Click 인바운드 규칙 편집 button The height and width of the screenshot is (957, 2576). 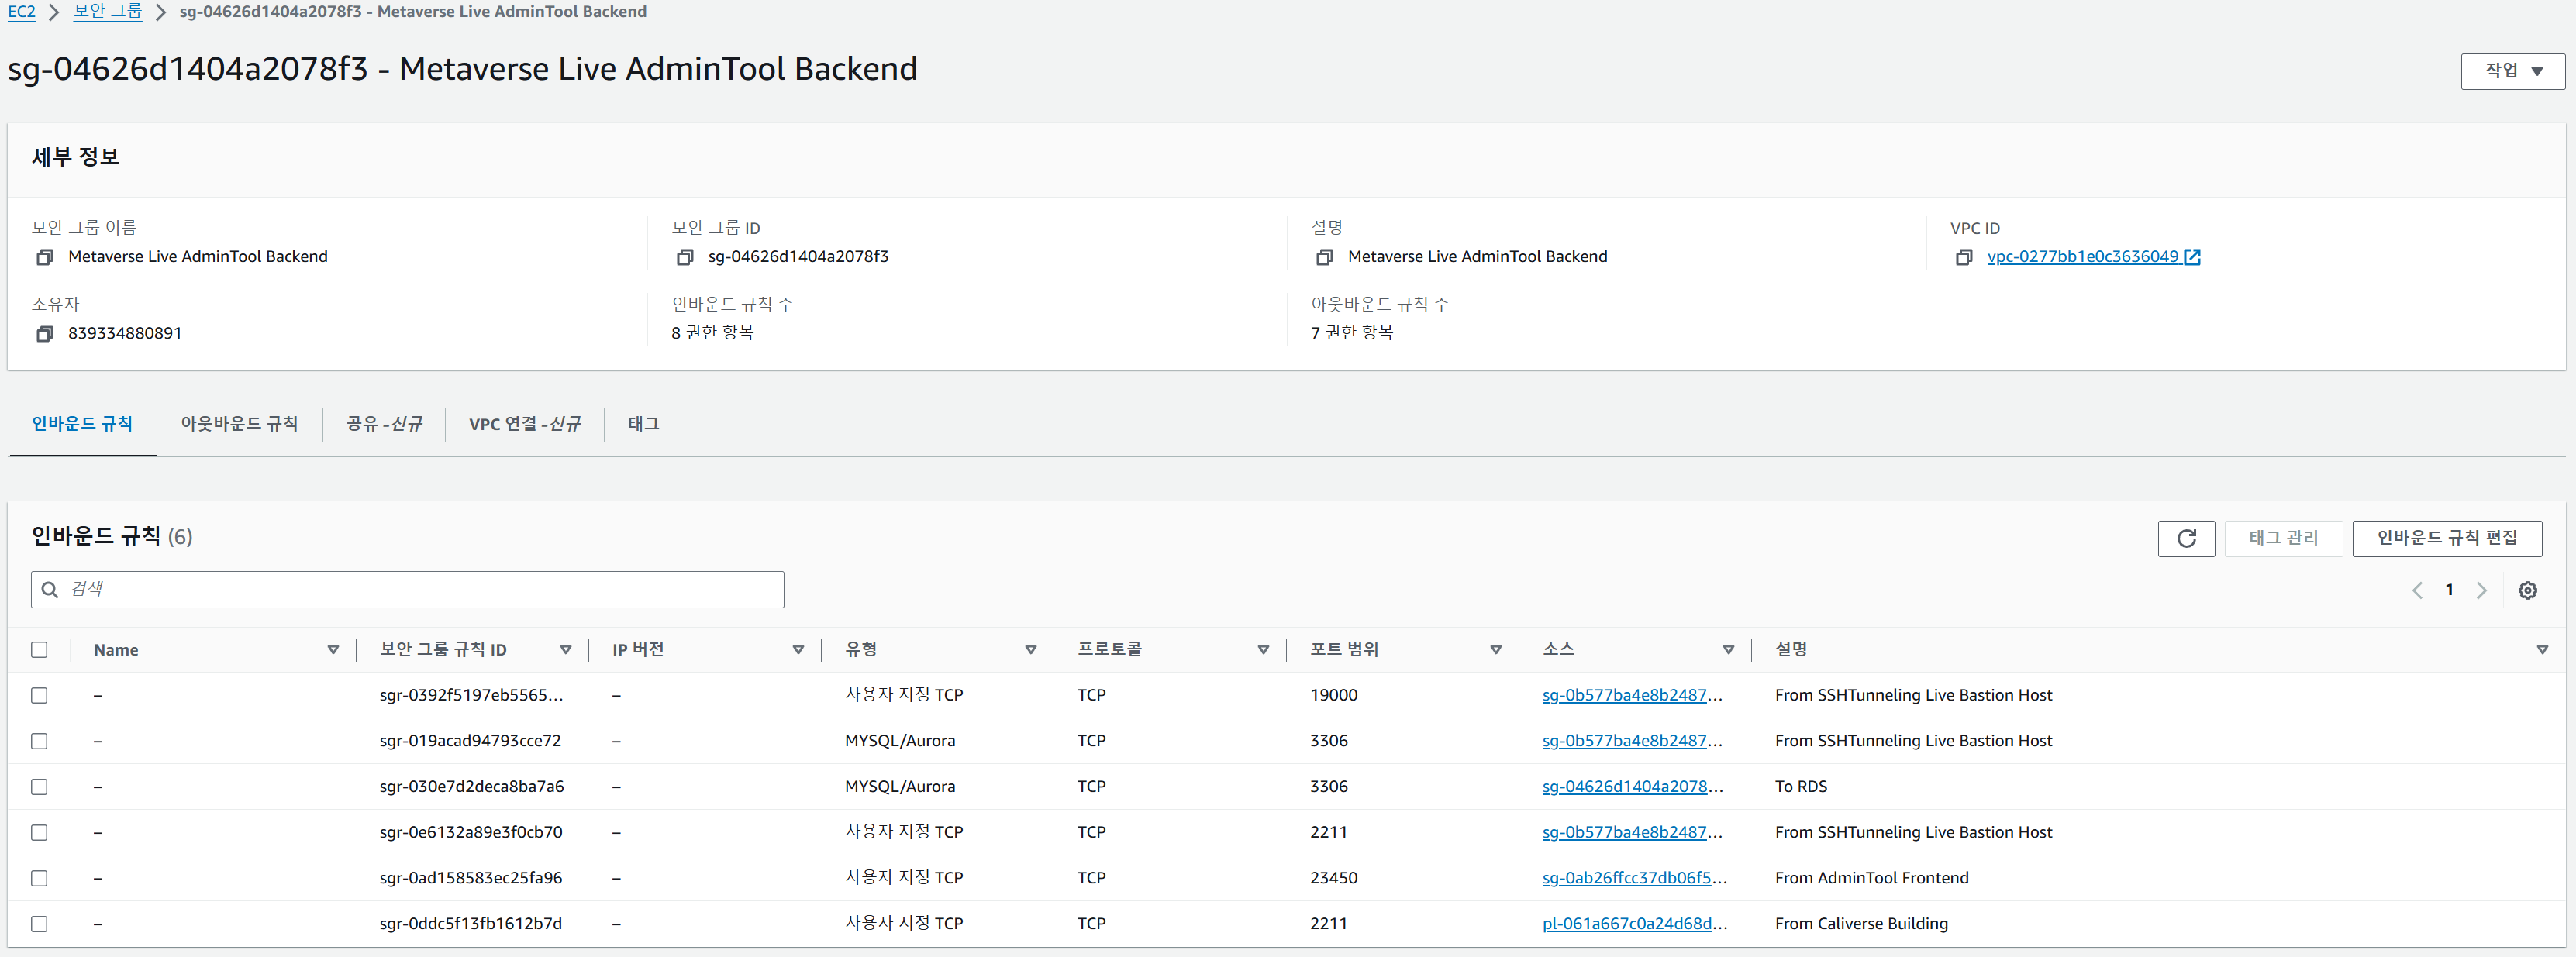click(2446, 538)
